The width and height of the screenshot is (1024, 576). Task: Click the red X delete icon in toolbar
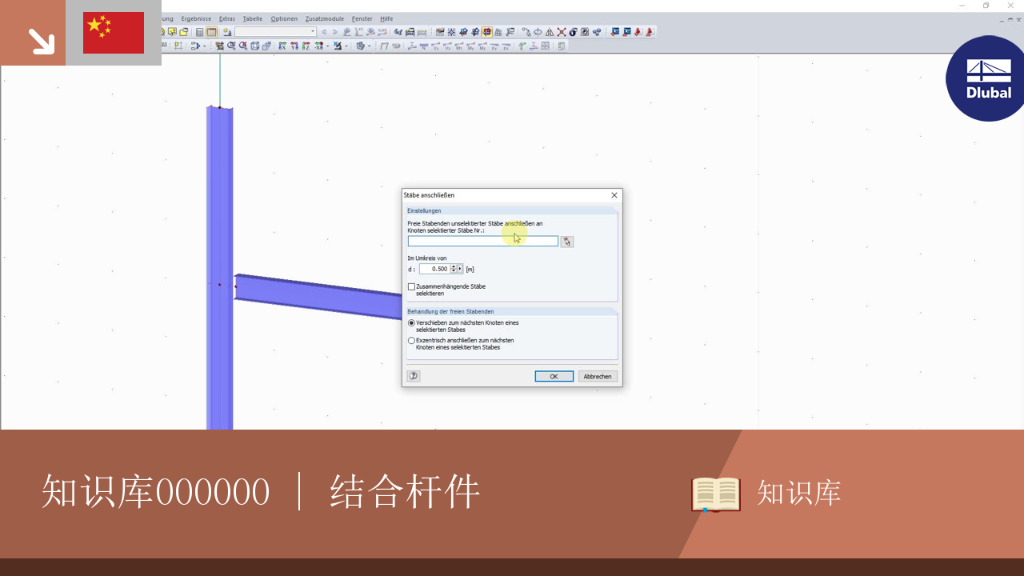click(562, 32)
